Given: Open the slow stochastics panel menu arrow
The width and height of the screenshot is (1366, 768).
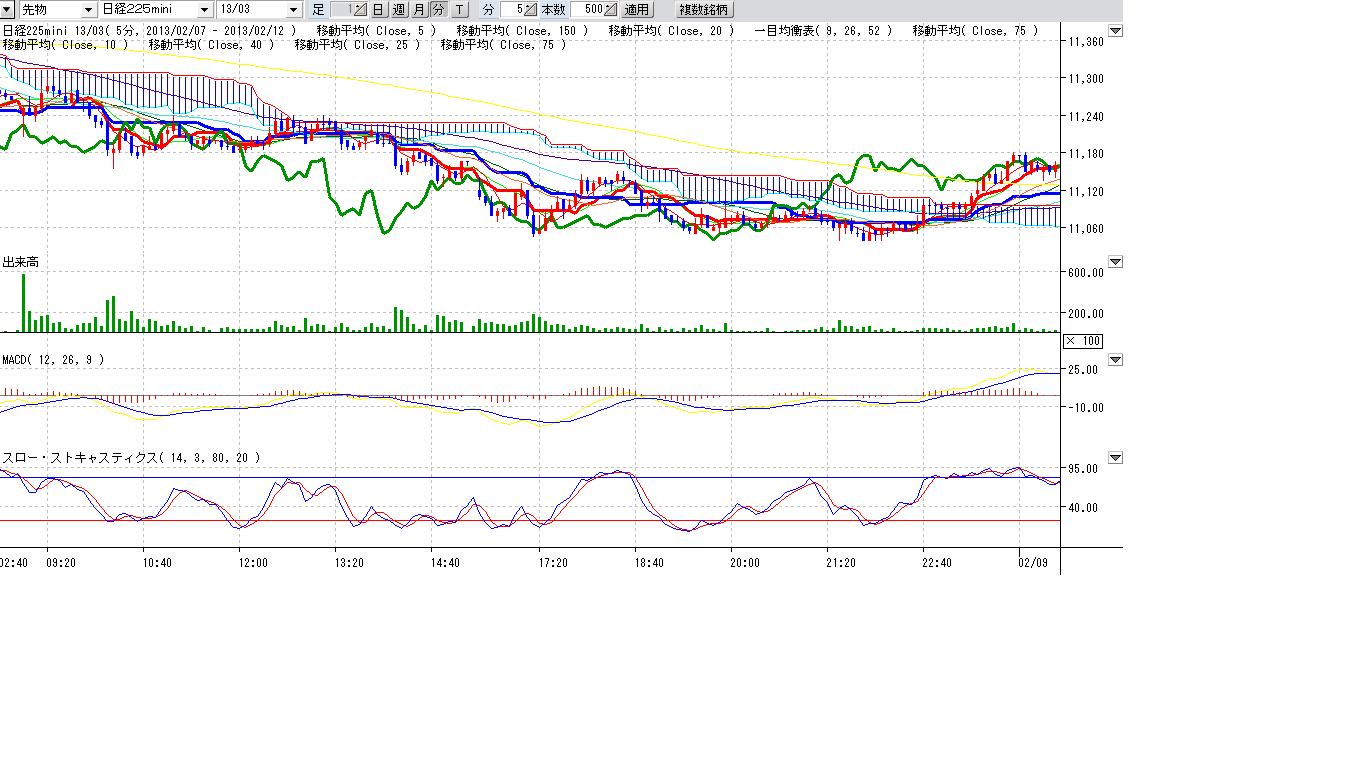Looking at the screenshot, I should pyautogui.click(x=1116, y=458).
